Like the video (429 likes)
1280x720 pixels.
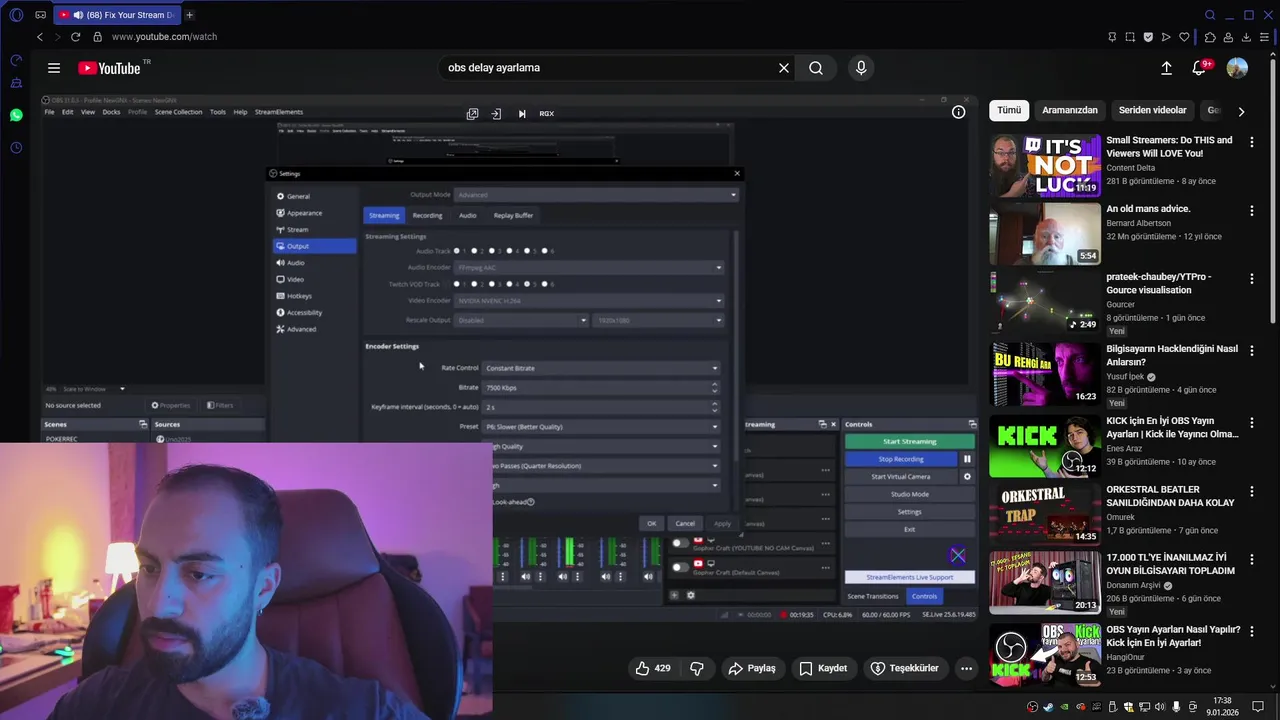pyautogui.click(x=652, y=668)
